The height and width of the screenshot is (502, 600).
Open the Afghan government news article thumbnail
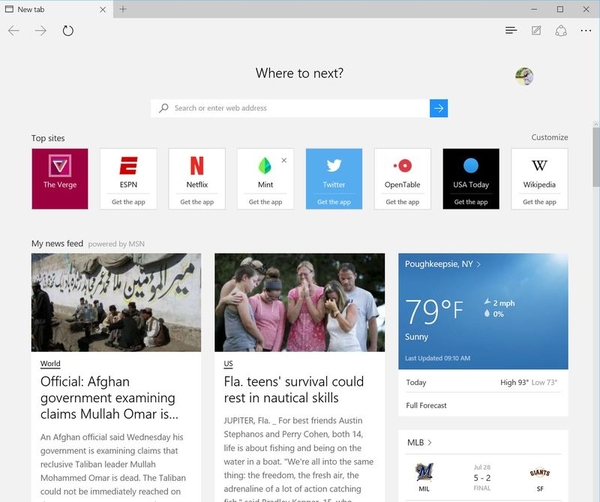(x=116, y=302)
